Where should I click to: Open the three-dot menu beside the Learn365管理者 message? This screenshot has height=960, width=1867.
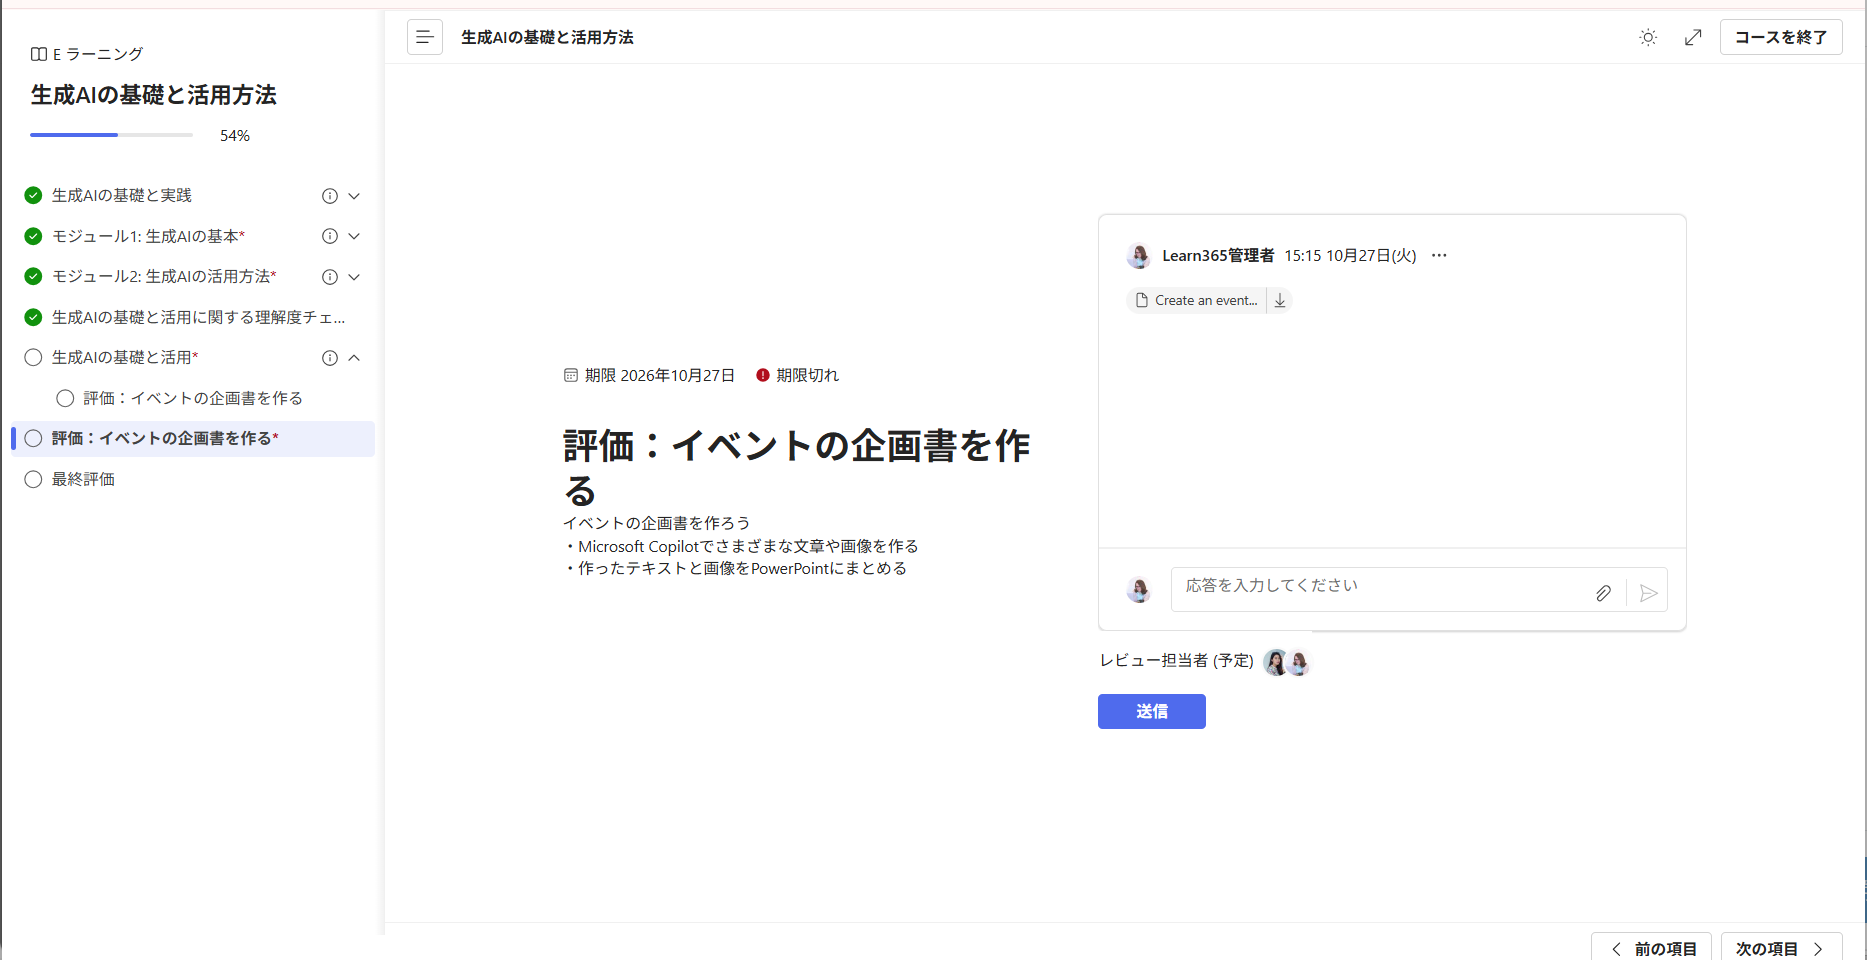(x=1439, y=255)
